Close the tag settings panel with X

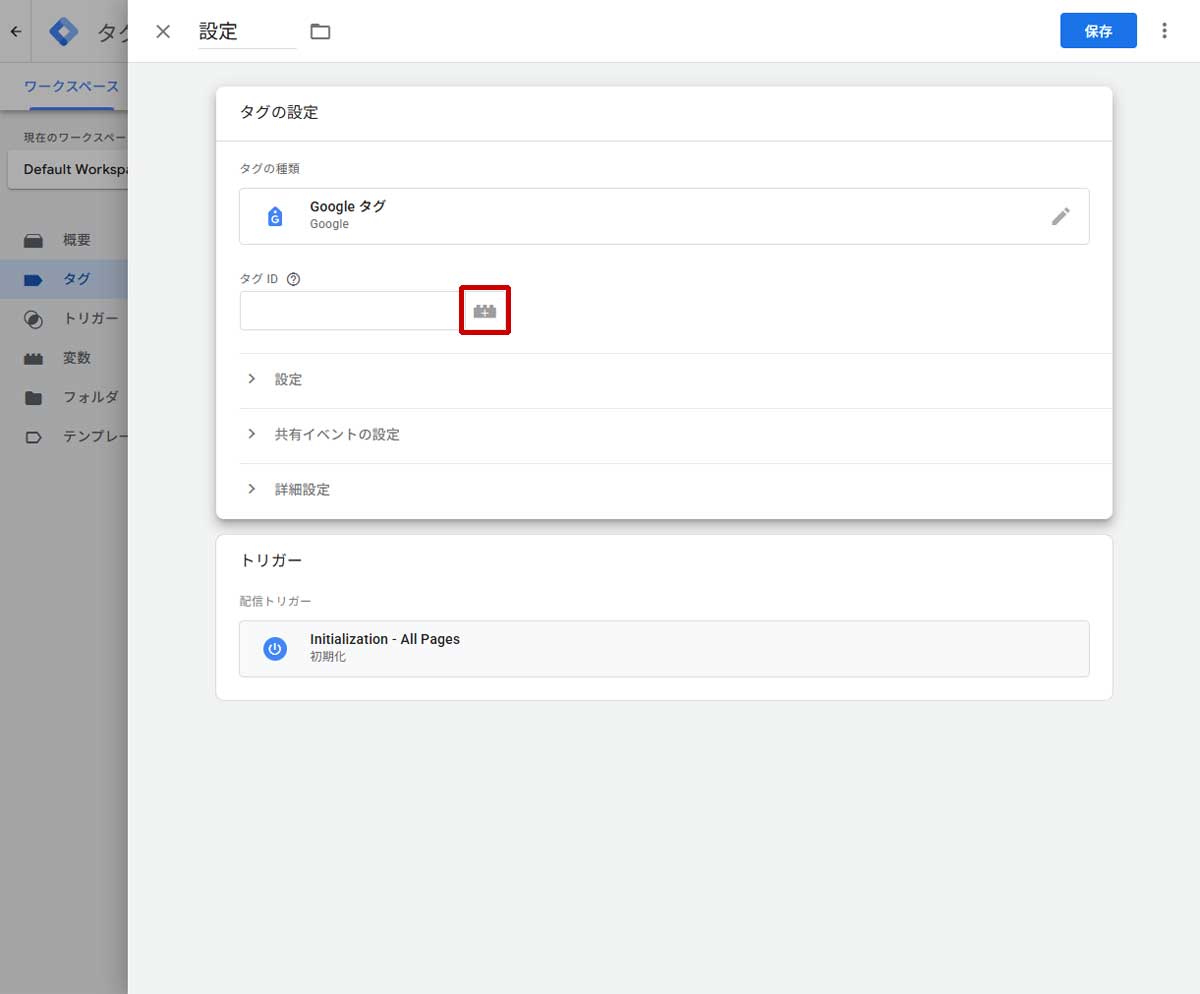(163, 31)
